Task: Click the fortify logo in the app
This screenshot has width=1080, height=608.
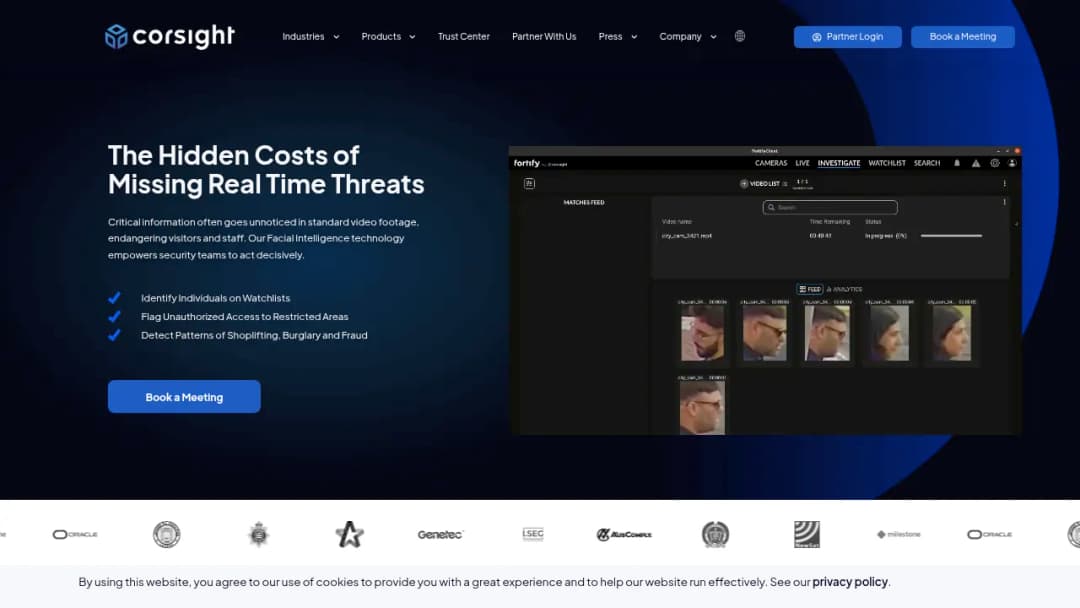Action: pos(527,163)
